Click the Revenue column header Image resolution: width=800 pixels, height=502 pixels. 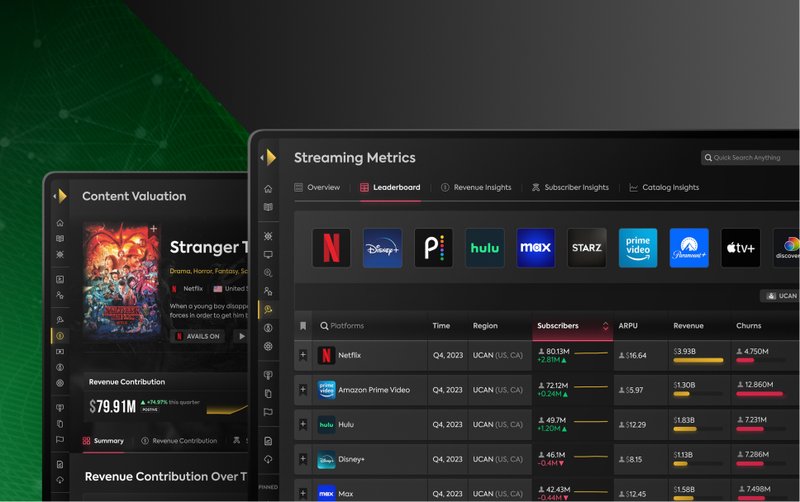(688, 325)
